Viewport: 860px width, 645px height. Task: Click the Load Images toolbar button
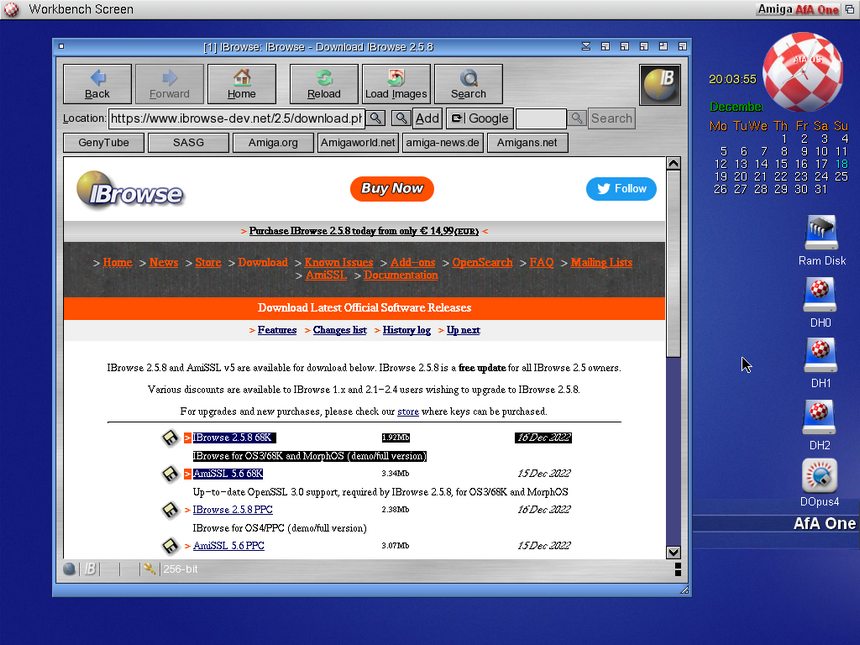tap(396, 84)
